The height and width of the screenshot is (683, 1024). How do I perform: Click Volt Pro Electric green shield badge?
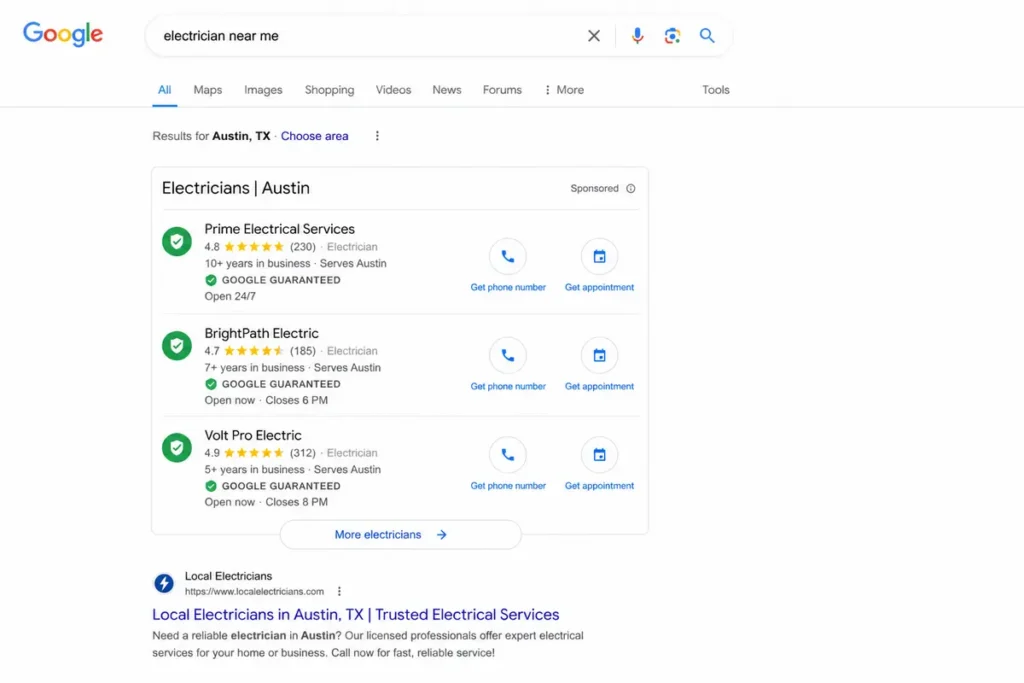(x=177, y=447)
